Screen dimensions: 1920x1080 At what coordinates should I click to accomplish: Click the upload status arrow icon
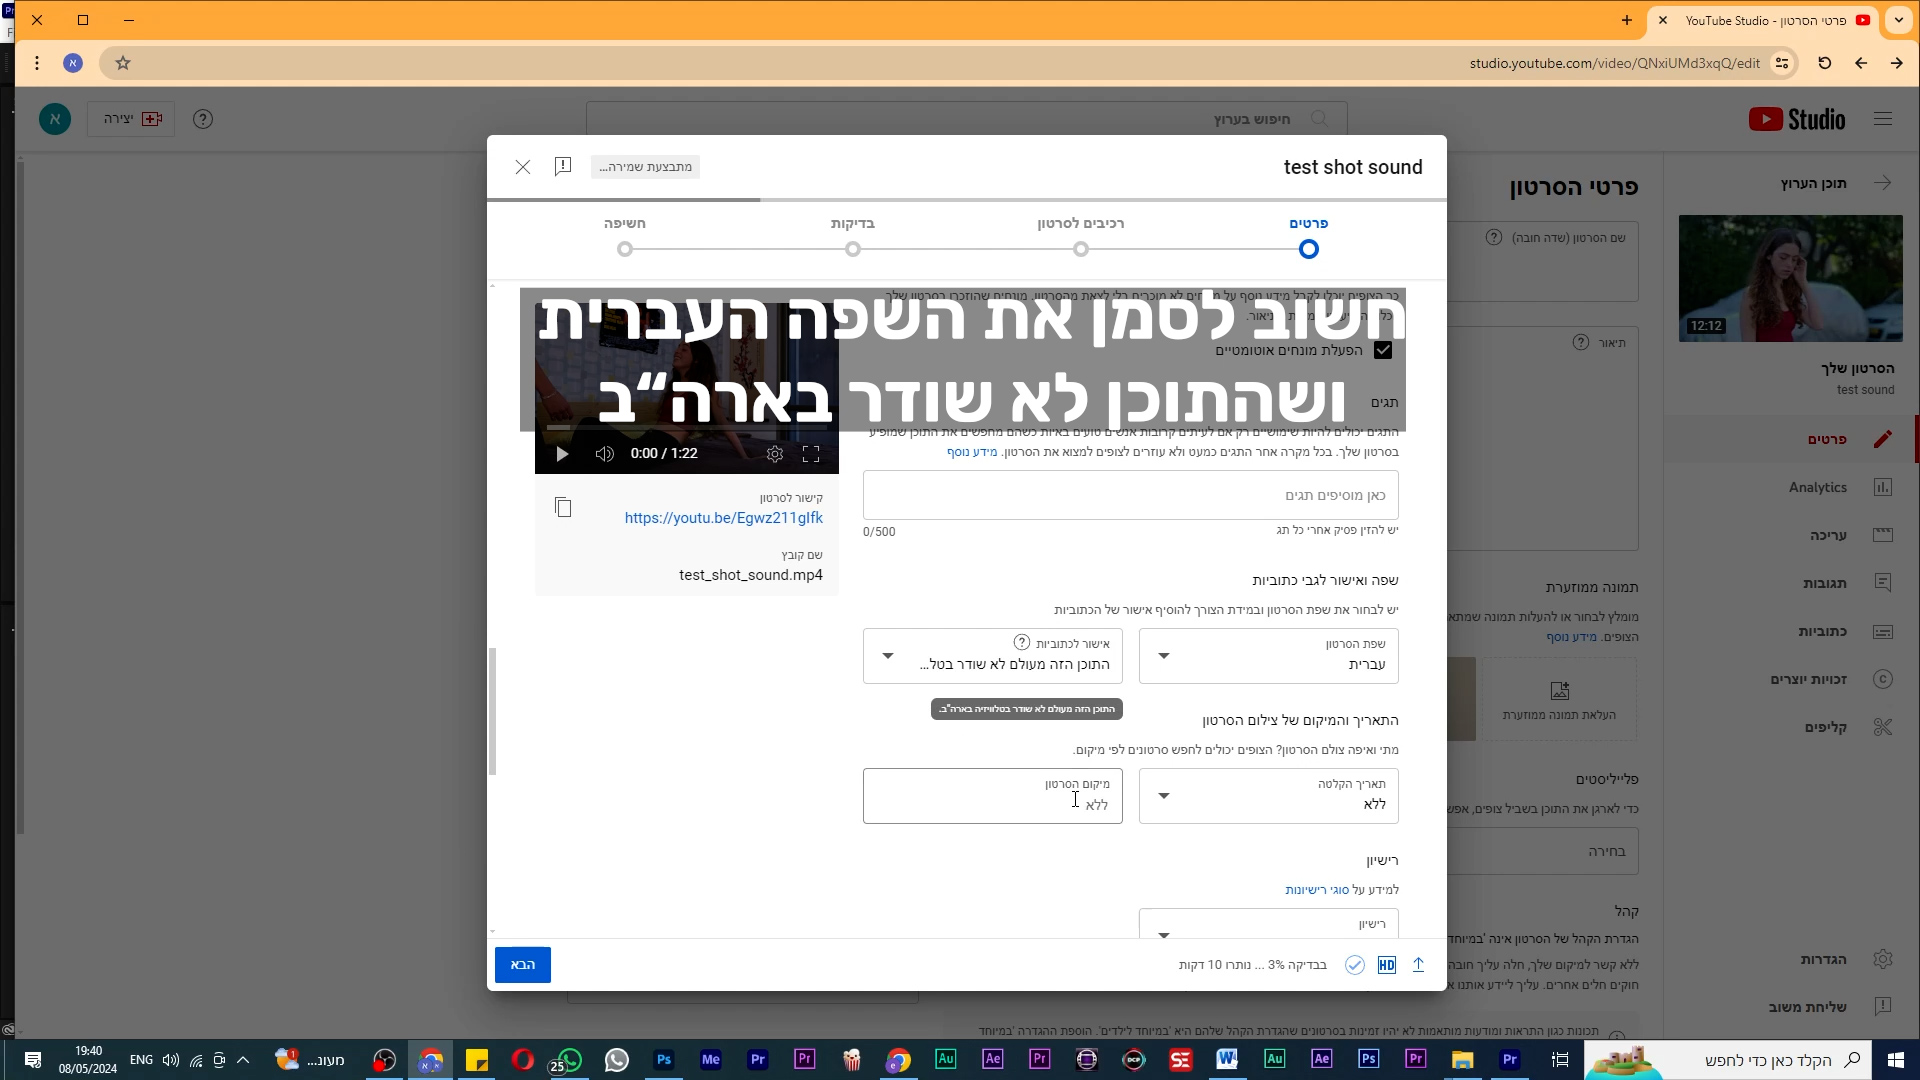(x=1418, y=965)
